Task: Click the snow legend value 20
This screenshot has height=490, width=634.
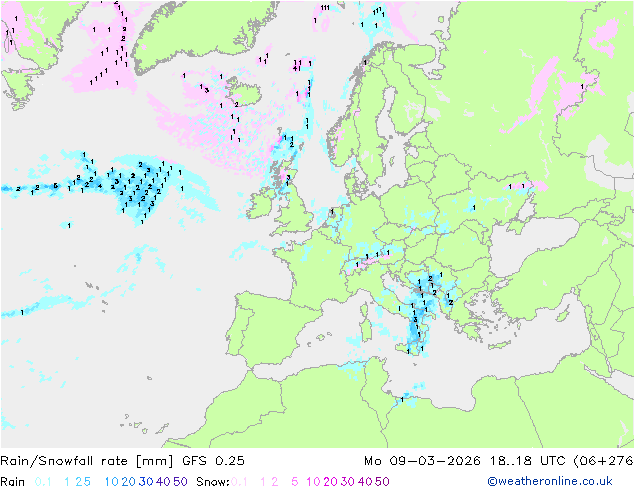Action: pos(330,482)
